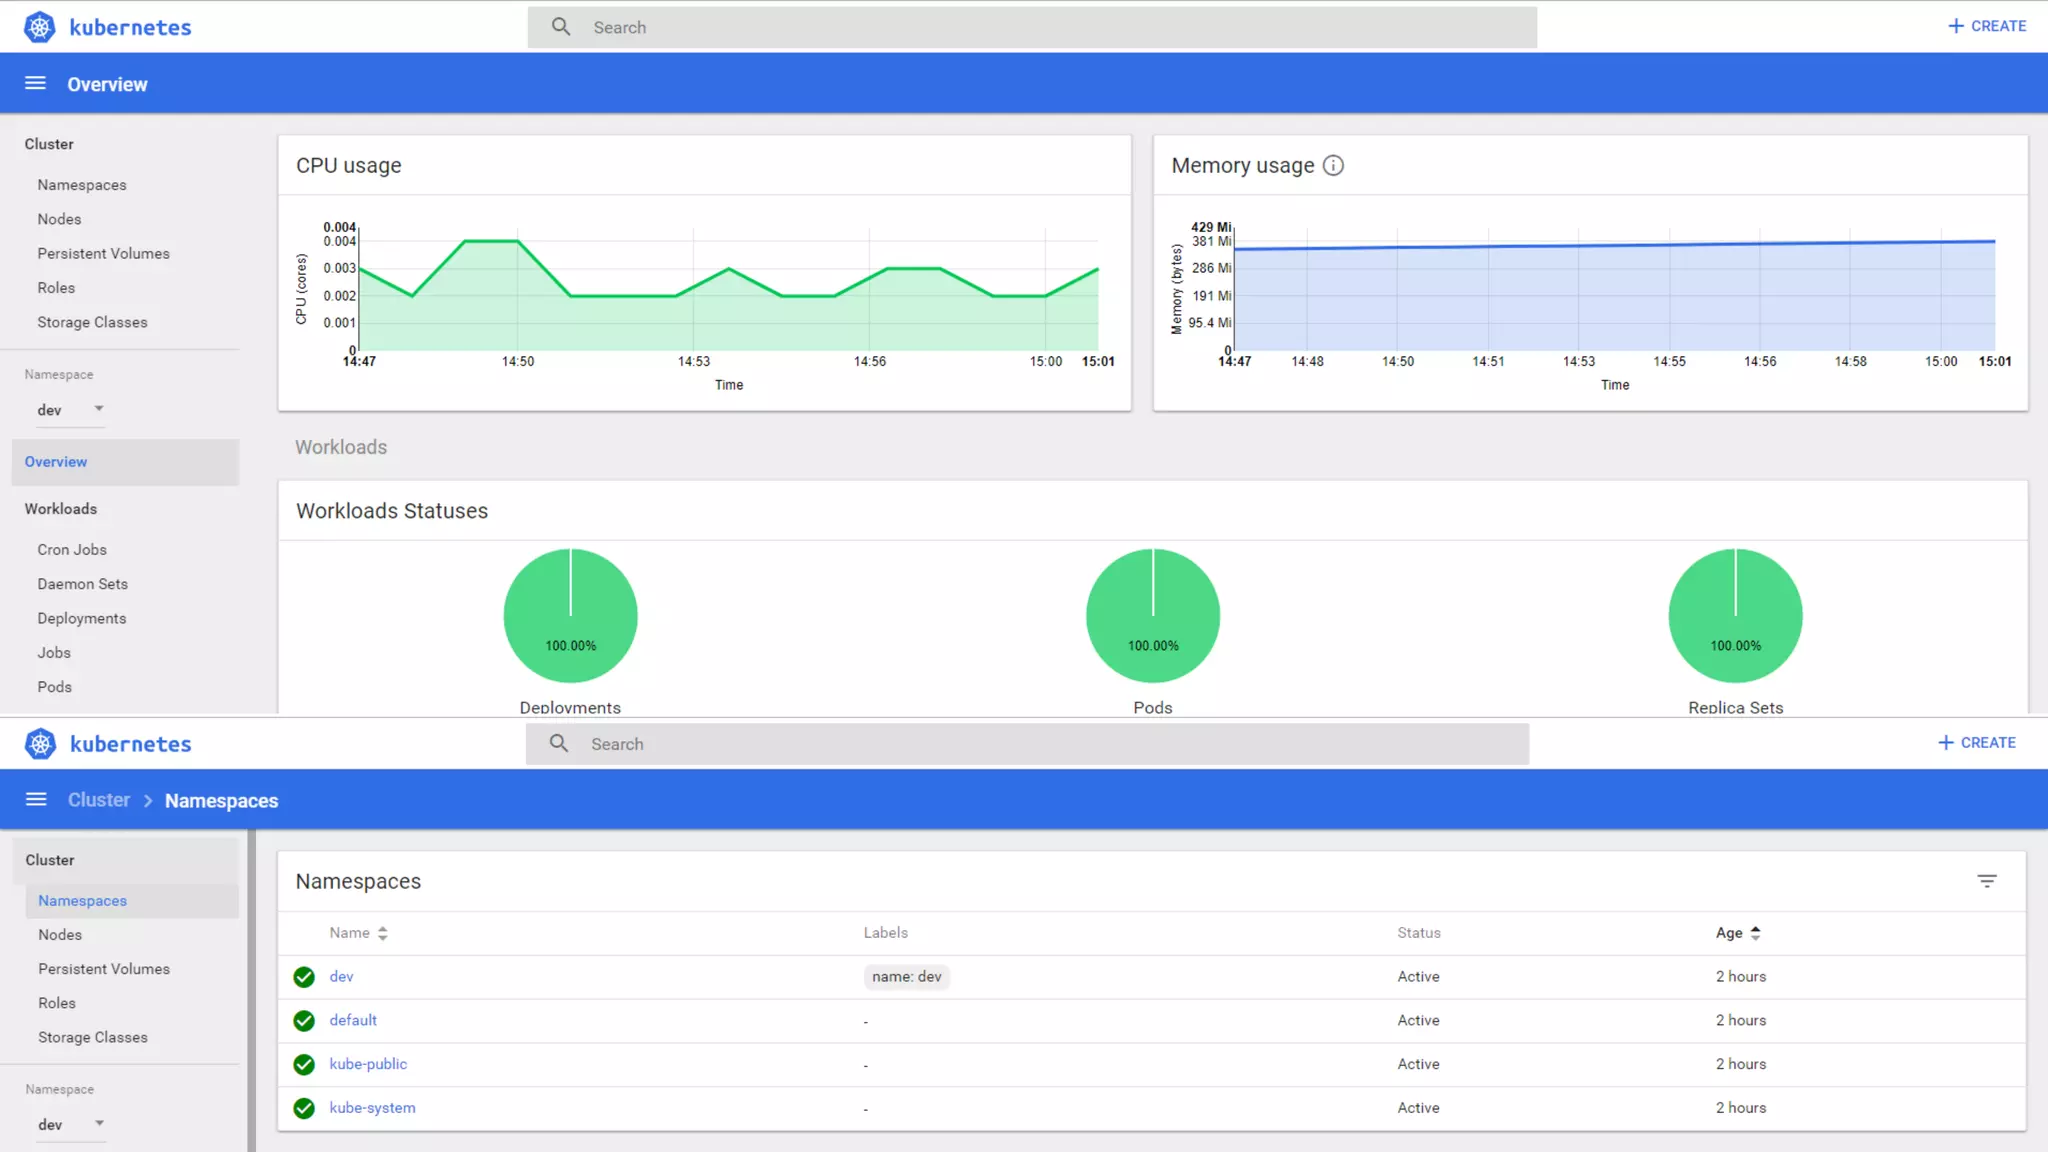The height and width of the screenshot is (1152, 2048).
Task: Click Deployments 100% green pie chart
Action: [x=570, y=616]
